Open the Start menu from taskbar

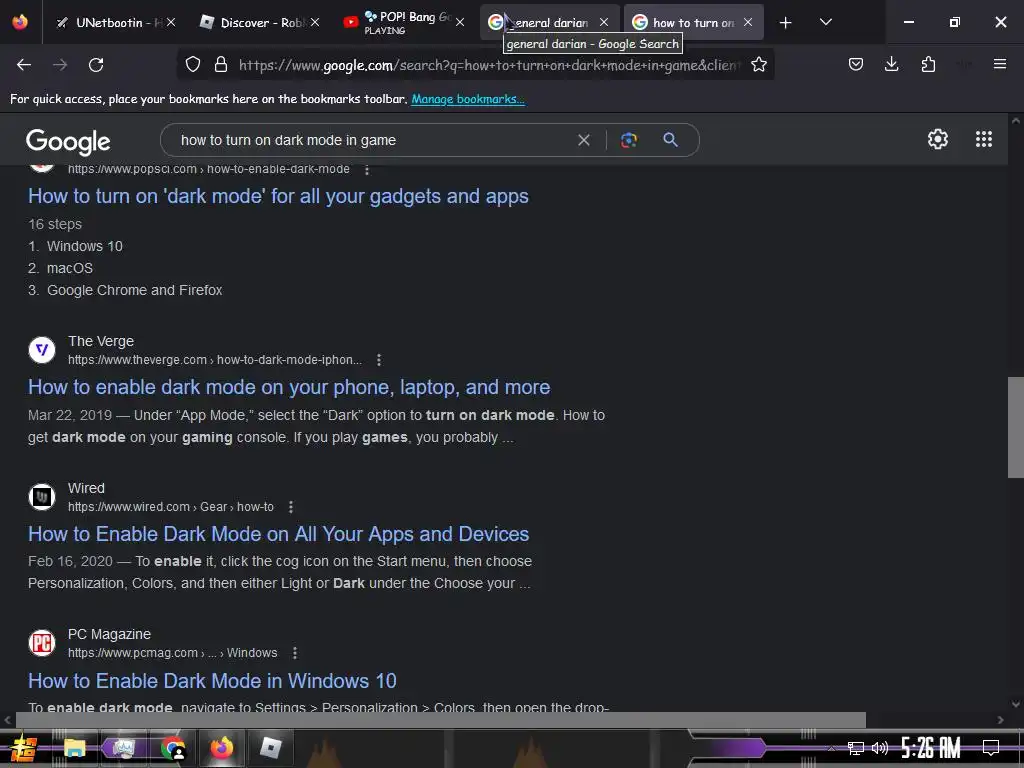tap(23, 748)
